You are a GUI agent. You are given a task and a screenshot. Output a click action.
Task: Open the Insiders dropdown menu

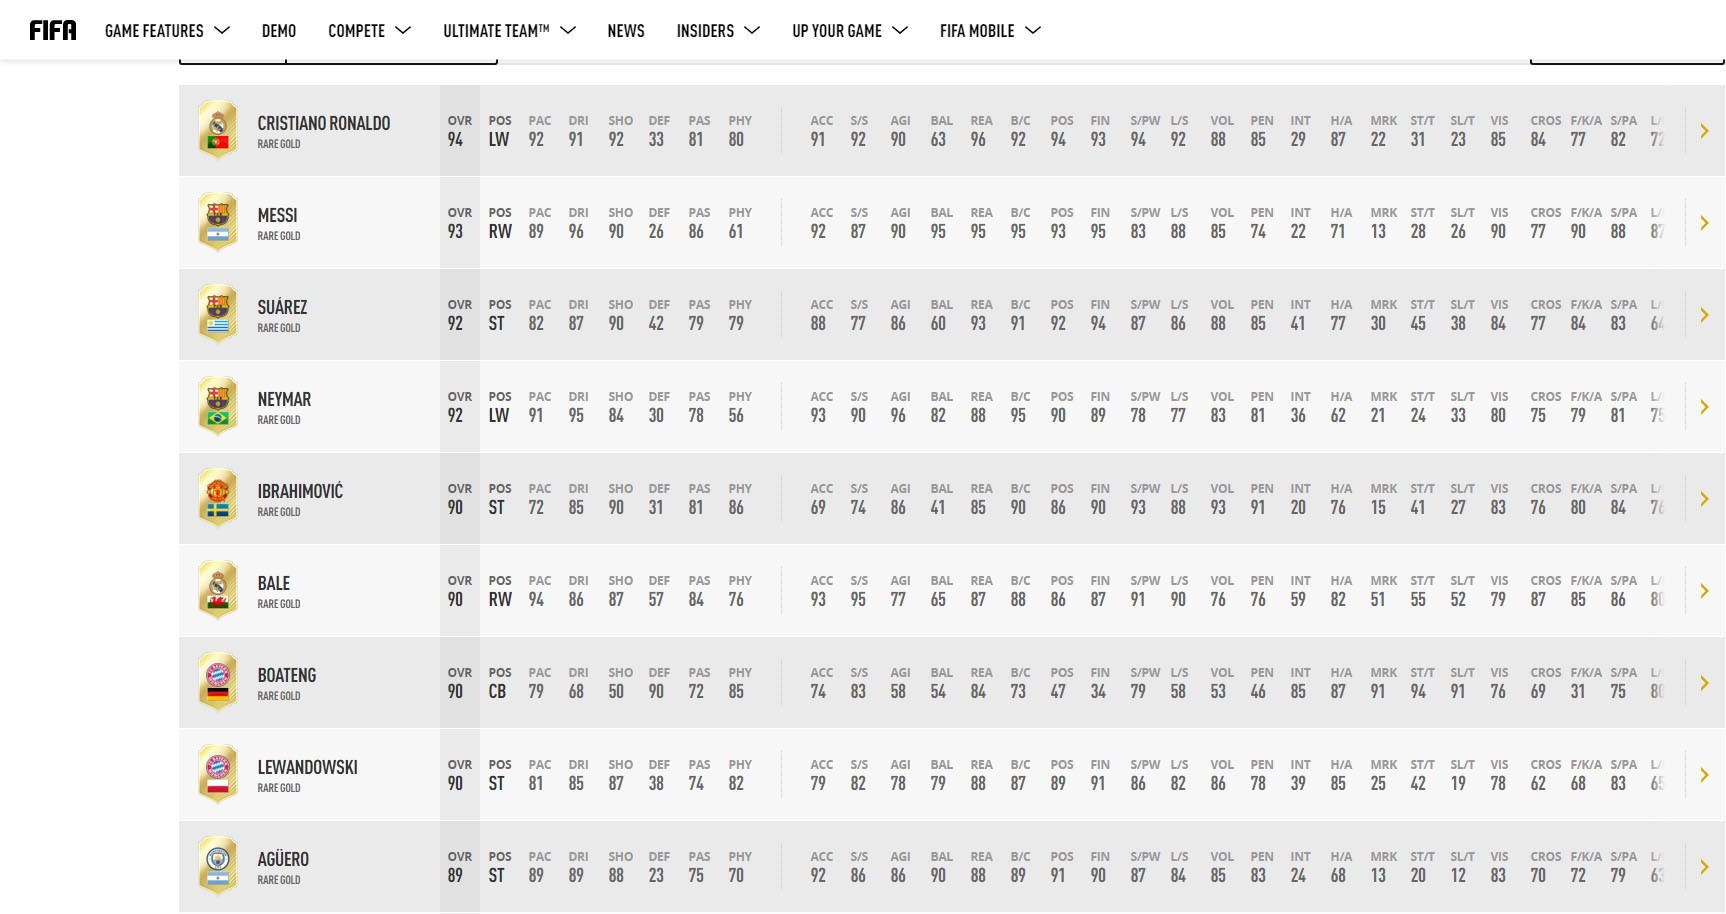717,31
